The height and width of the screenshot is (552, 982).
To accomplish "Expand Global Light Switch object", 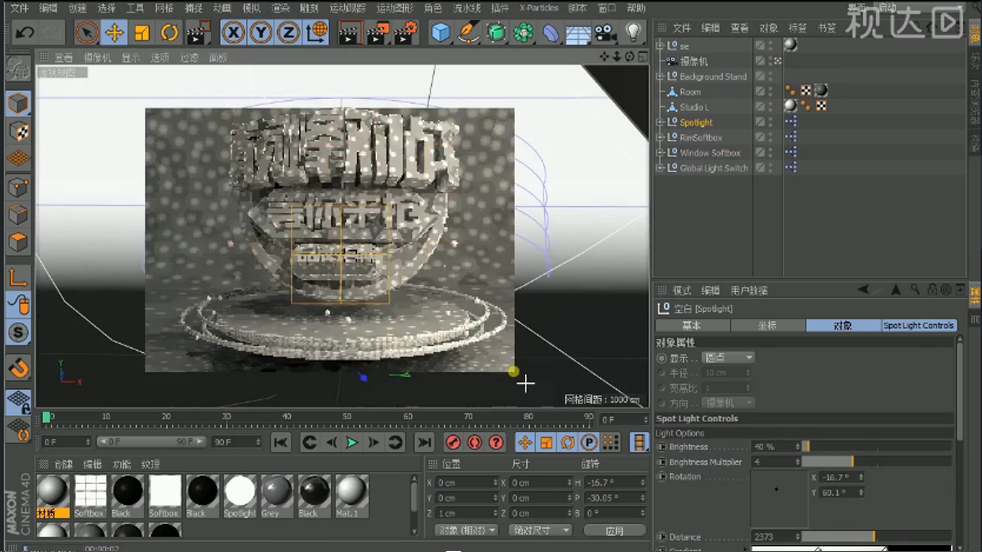I will pyautogui.click(x=659, y=167).
